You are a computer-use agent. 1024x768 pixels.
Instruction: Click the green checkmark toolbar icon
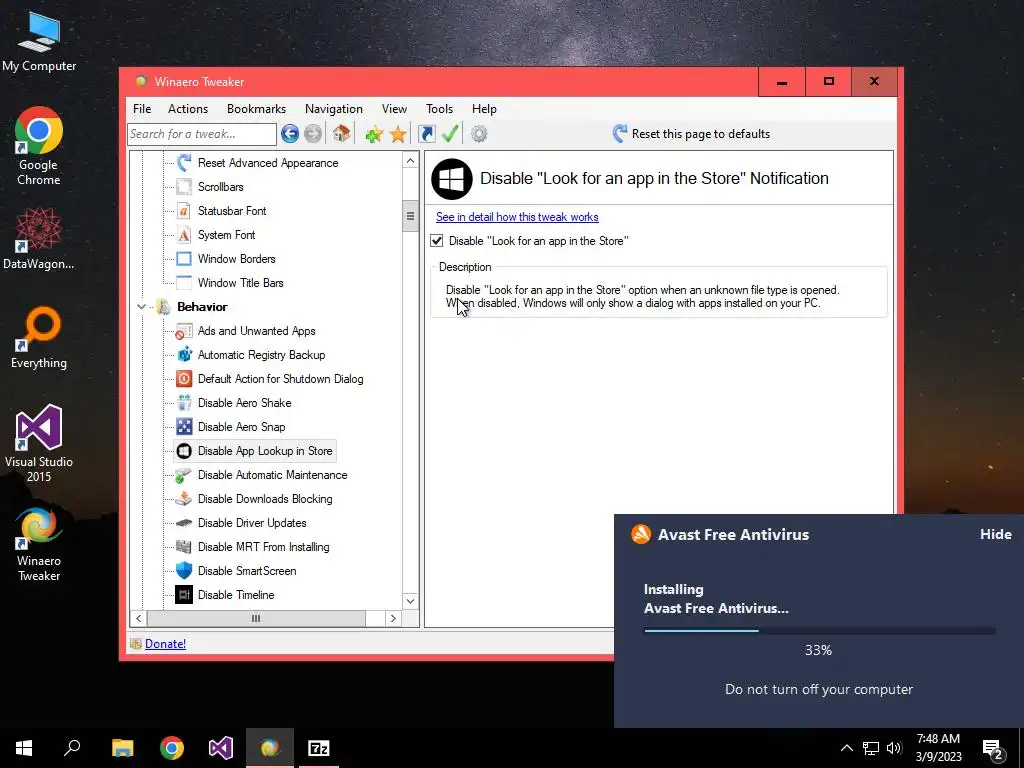(450, 134)
